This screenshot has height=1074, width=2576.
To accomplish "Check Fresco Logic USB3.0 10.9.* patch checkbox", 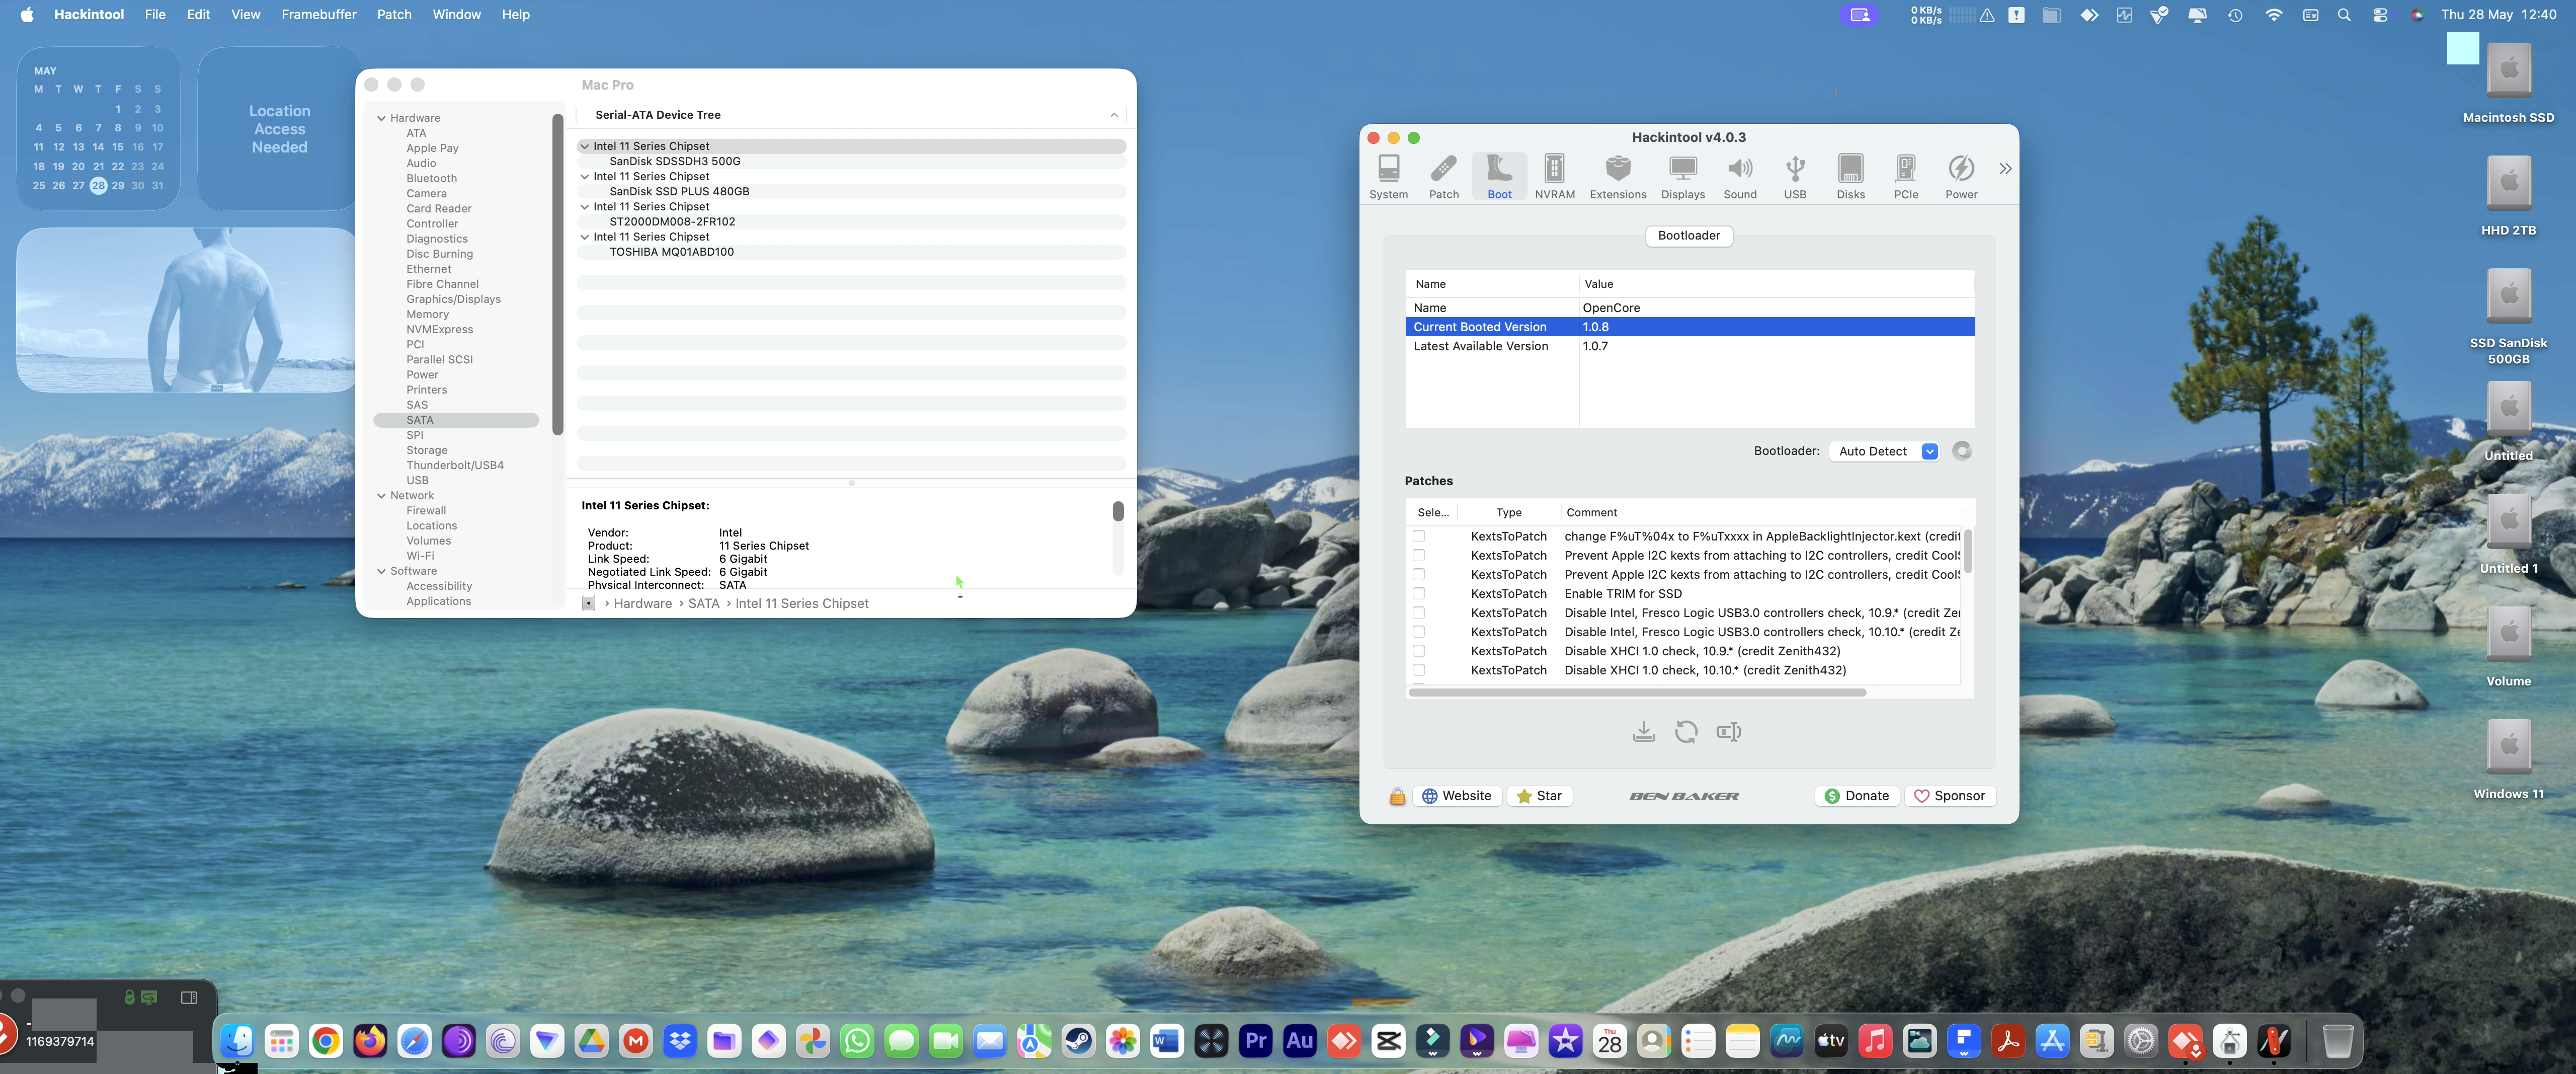I will click(x=1418, y=612).
